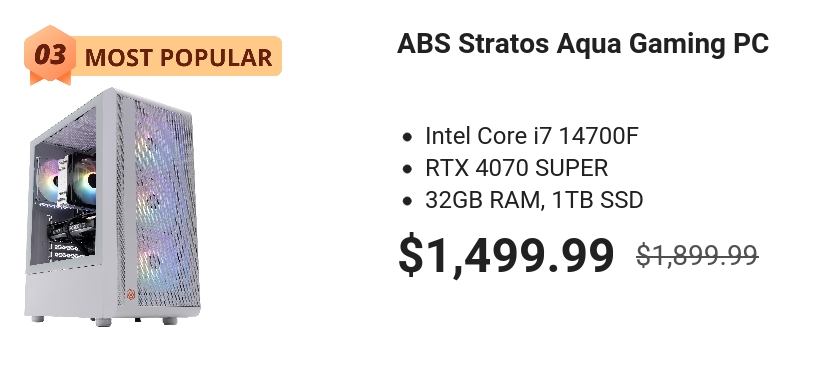Click the RGB CPU cooler fan inside case

tap(85, 180)
